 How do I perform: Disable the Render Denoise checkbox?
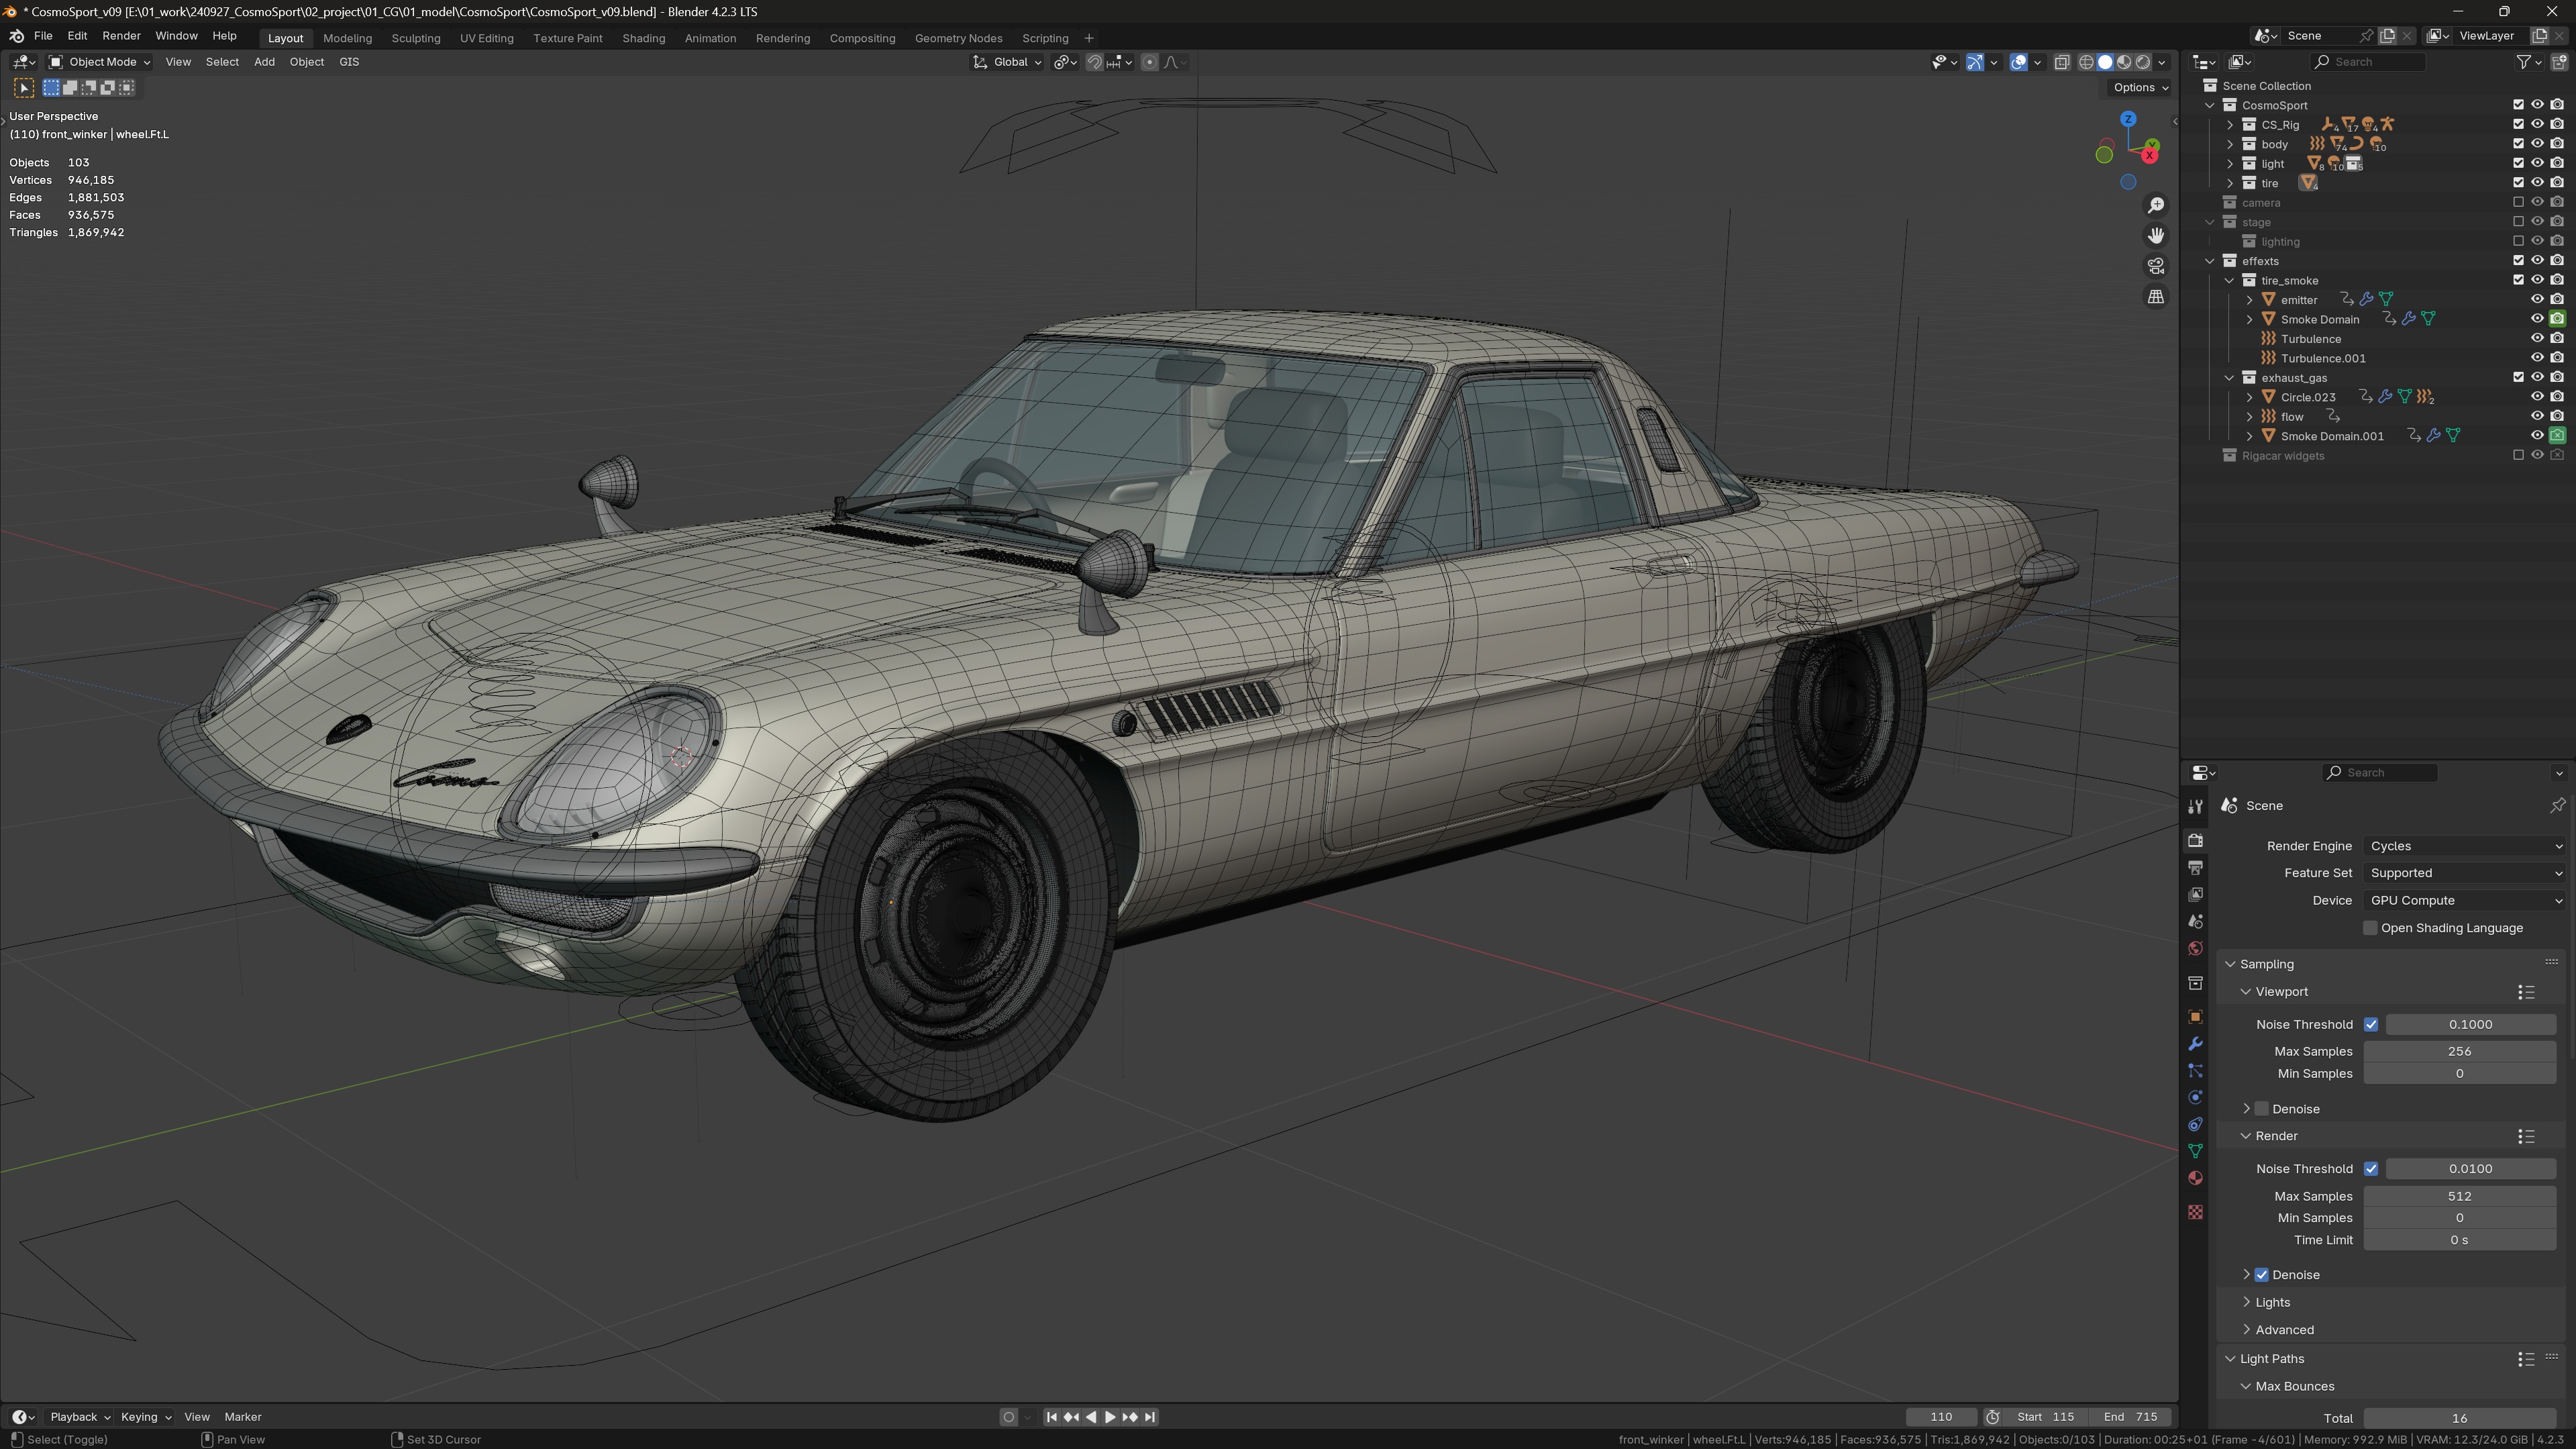tap(2262, 1275)
